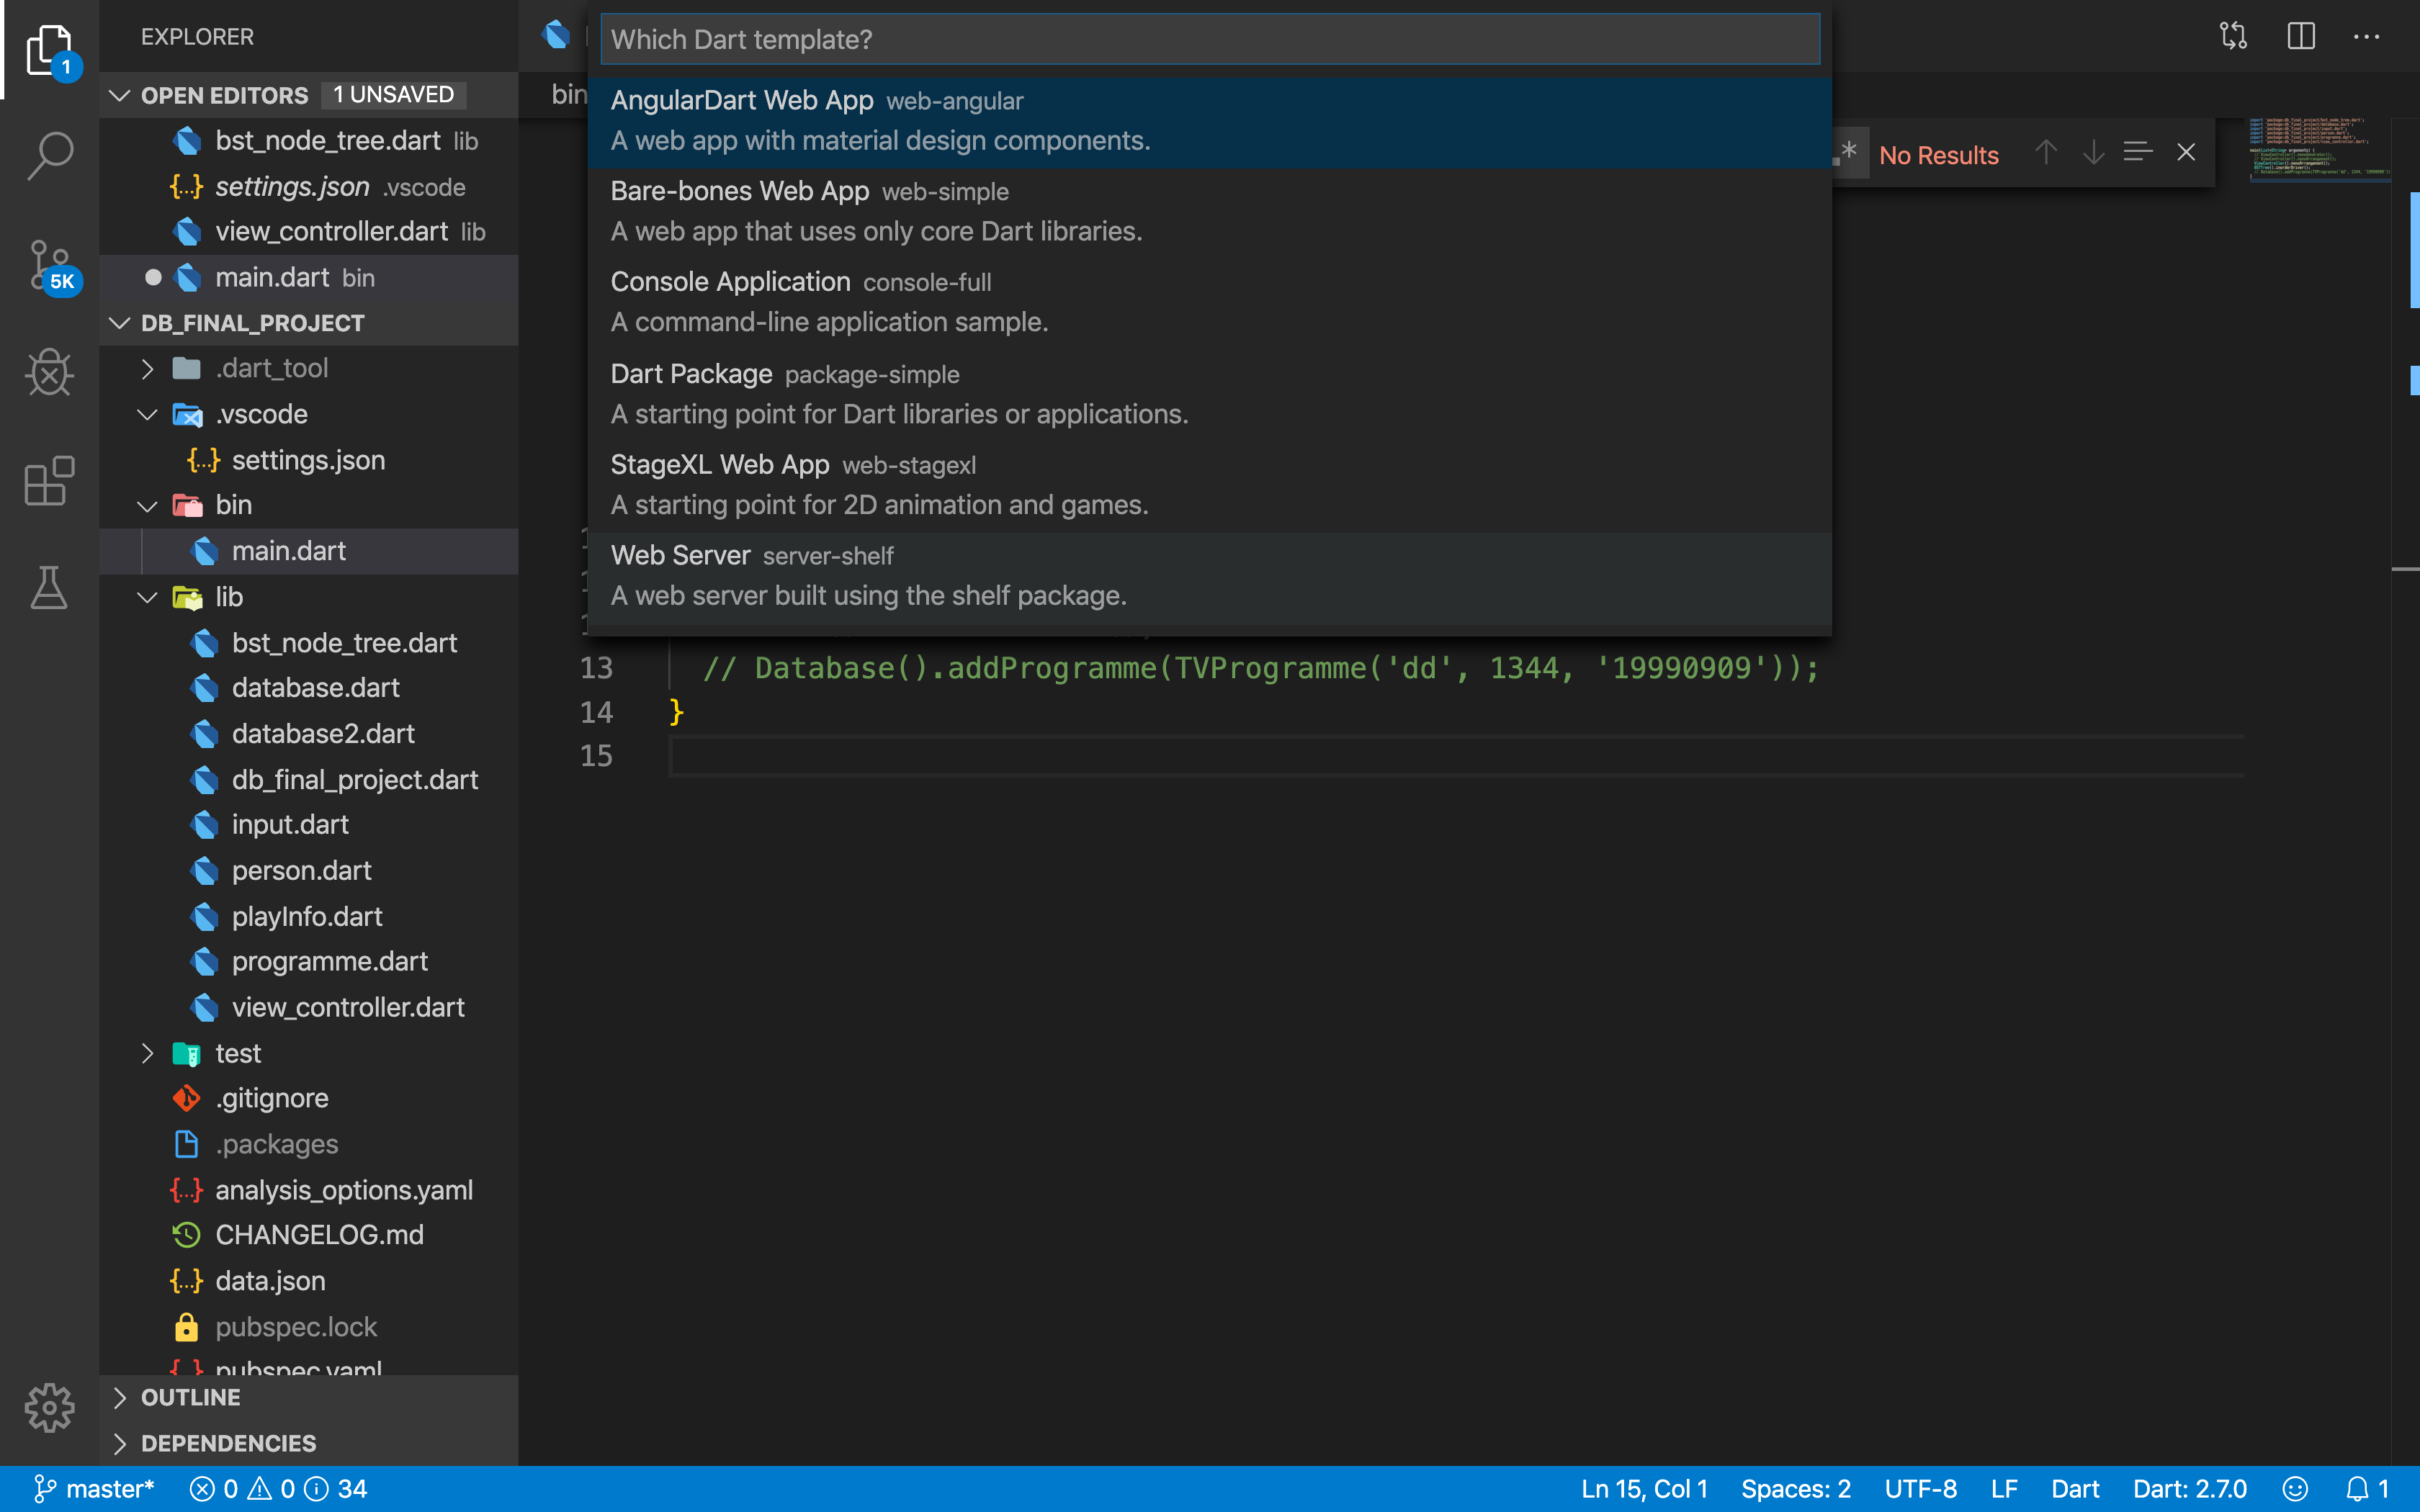Open the Extensions view
This screenshot has height=1512, width=2420.
point(49,481)
